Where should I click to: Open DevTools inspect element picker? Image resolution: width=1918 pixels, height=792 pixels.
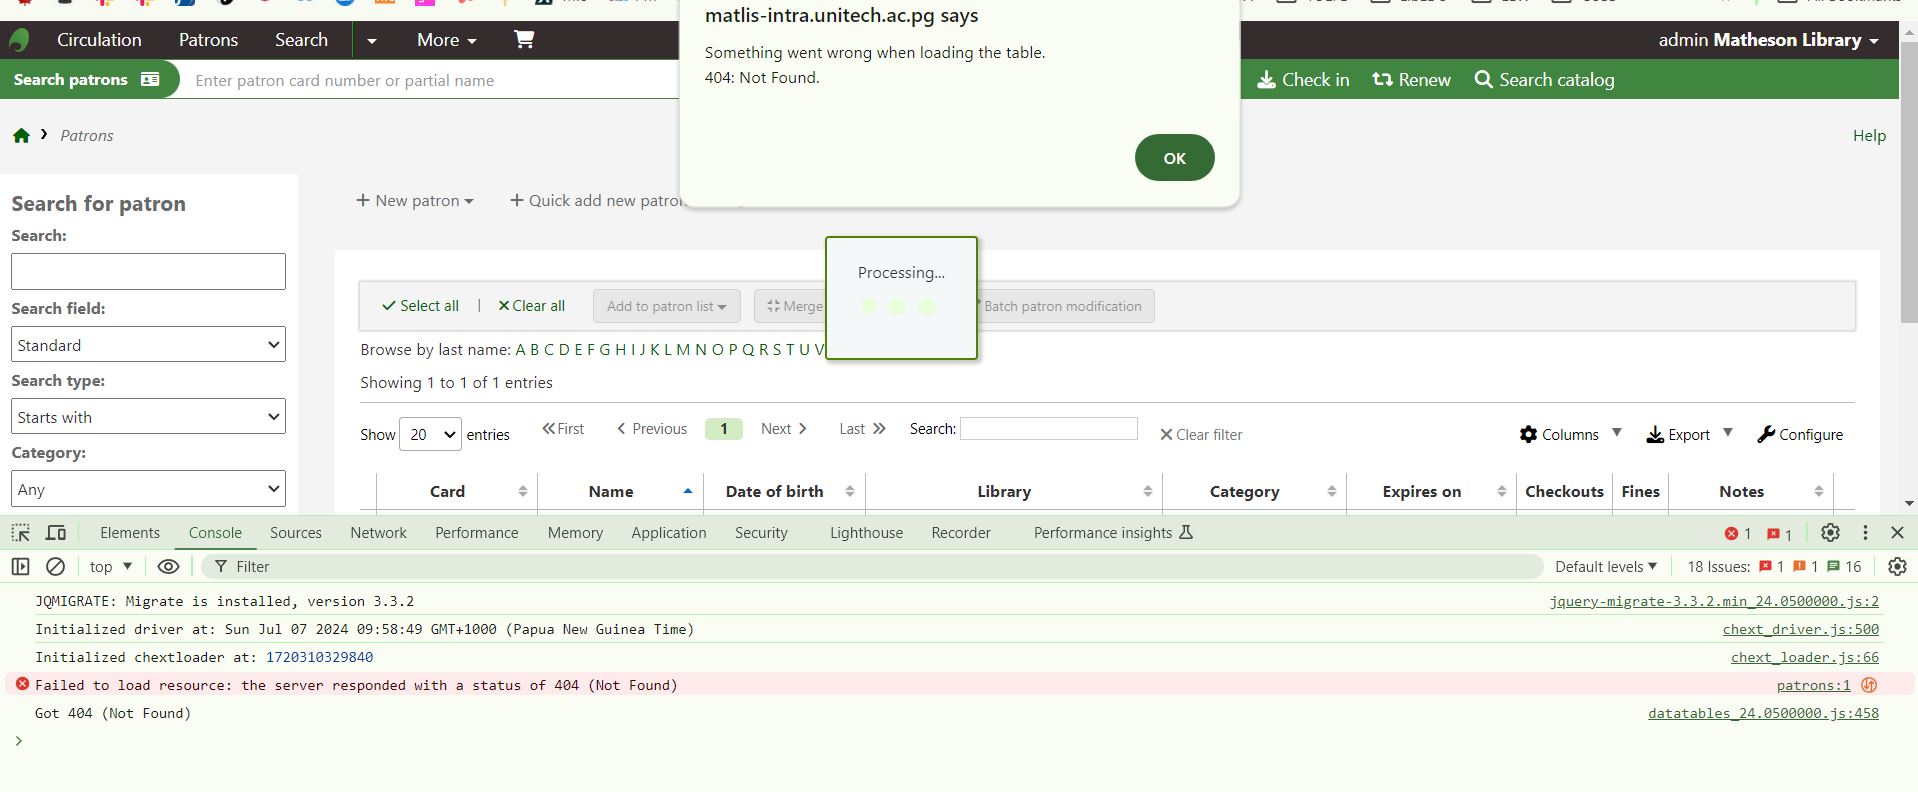[21, 533]
